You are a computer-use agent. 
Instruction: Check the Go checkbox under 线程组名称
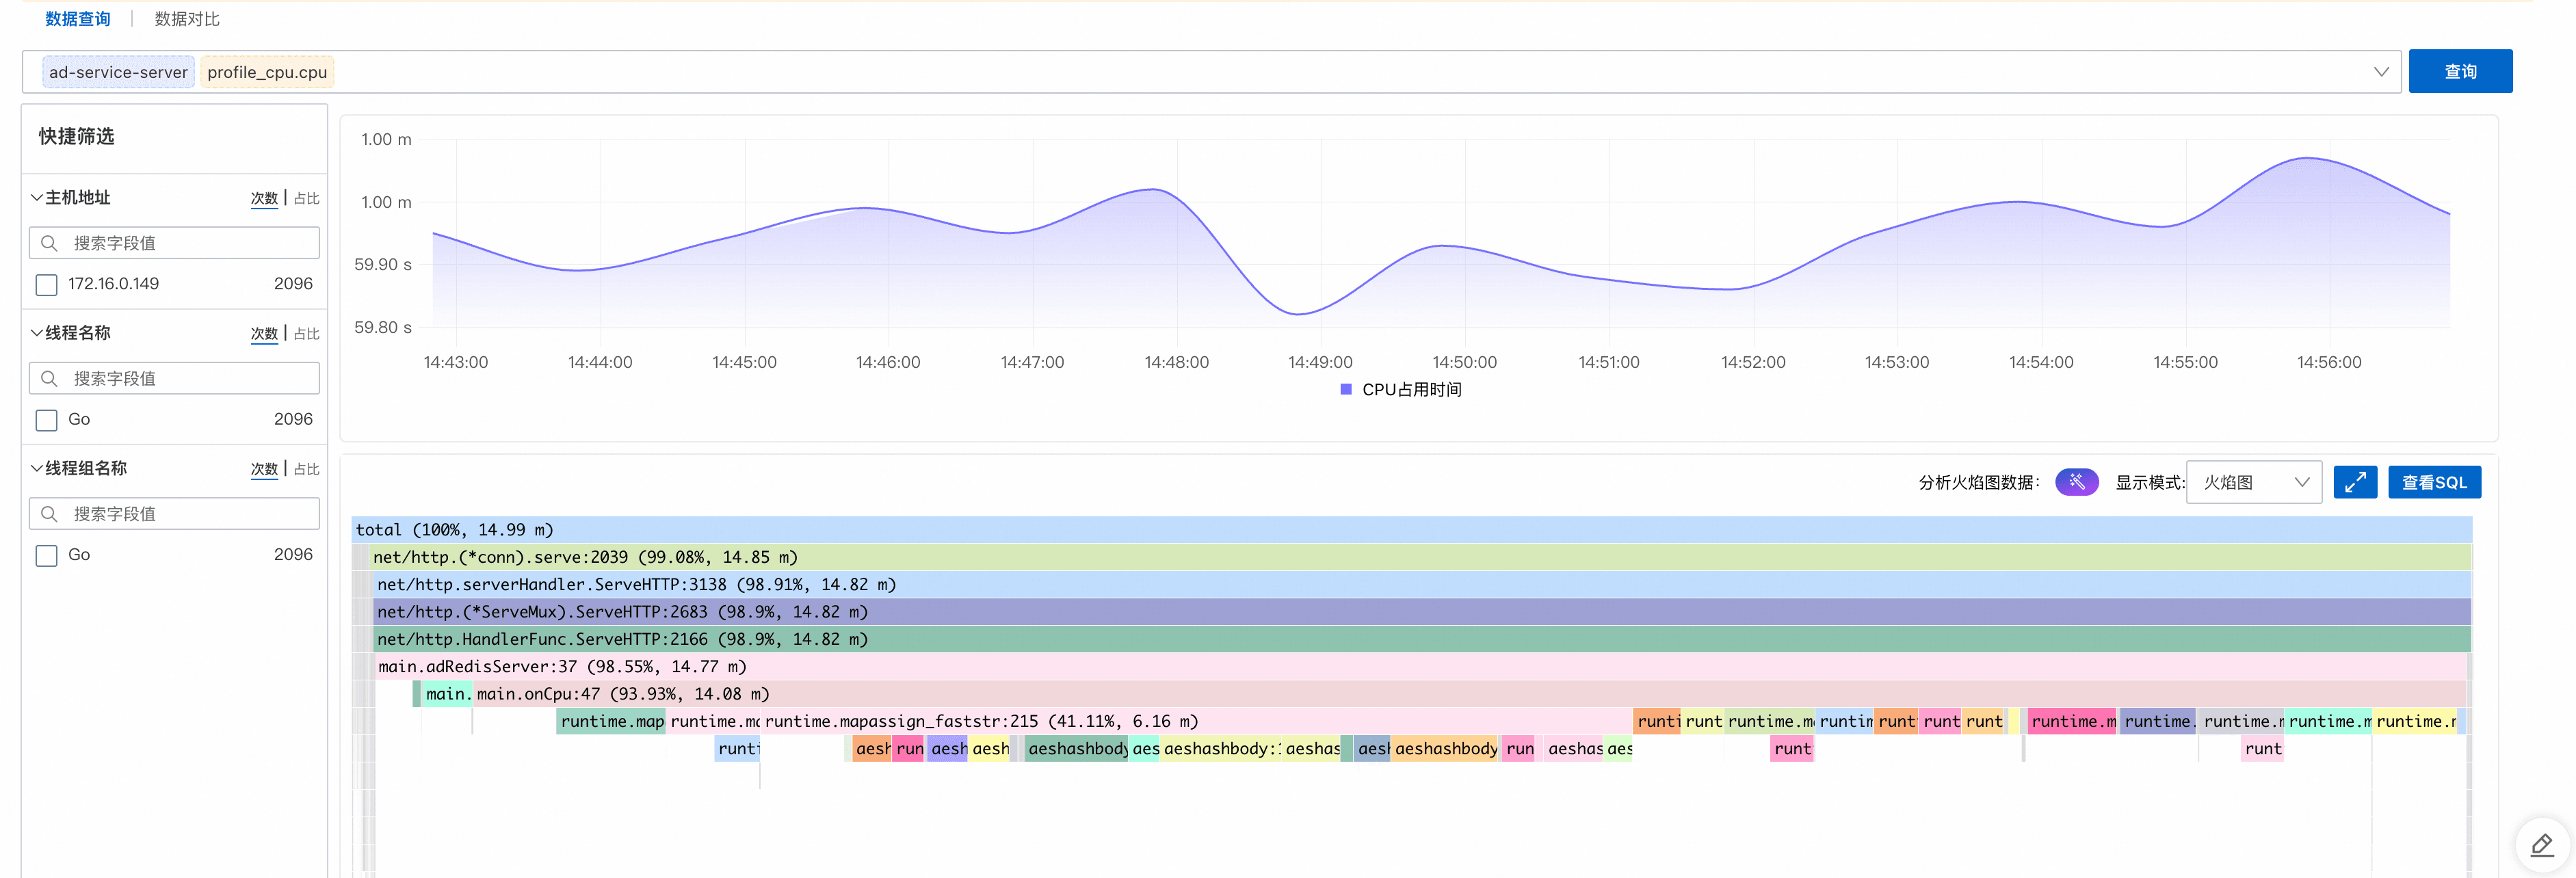pos(47,555)
